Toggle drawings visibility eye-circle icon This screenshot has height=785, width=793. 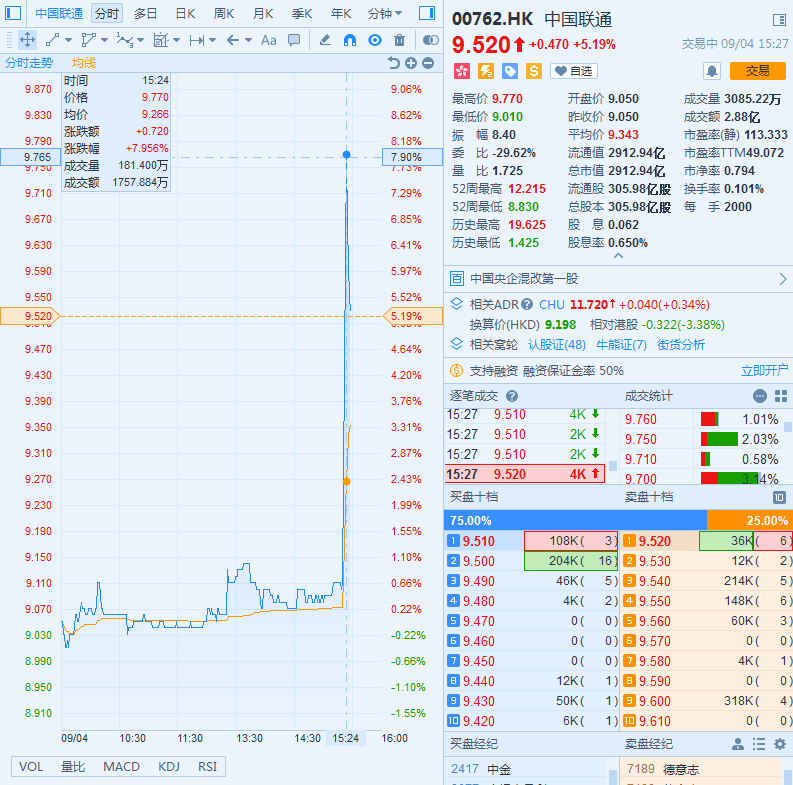click(375, 40)
